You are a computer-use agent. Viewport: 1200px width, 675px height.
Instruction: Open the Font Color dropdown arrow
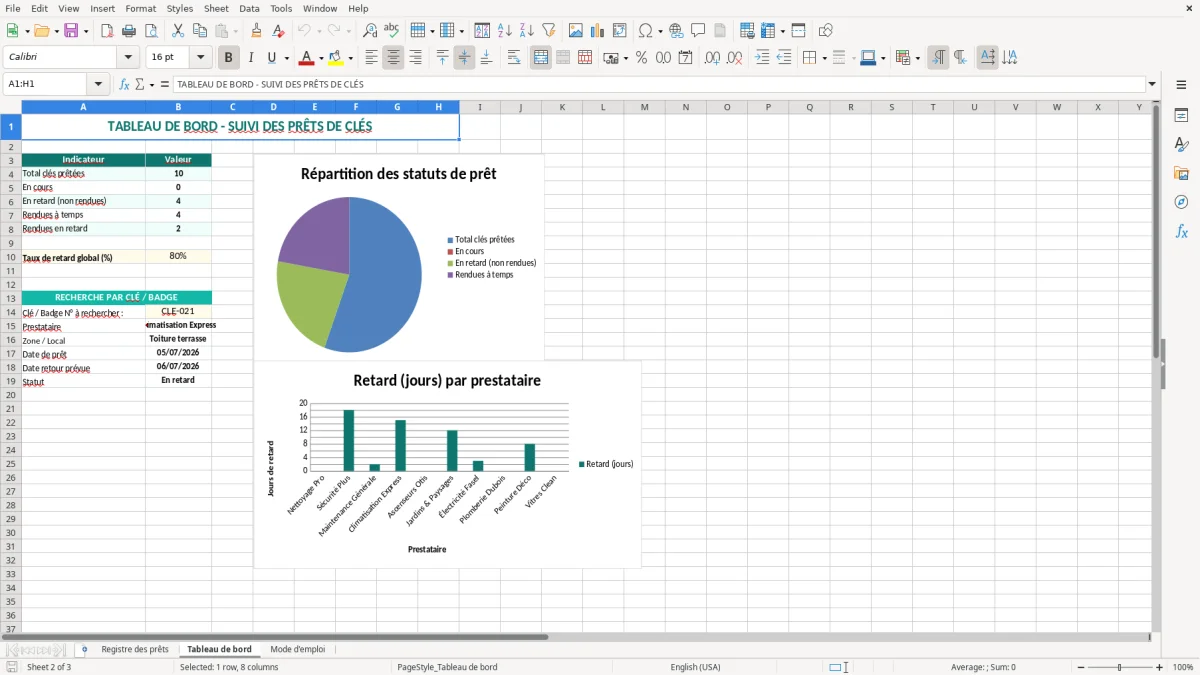(x=320, y=58)
